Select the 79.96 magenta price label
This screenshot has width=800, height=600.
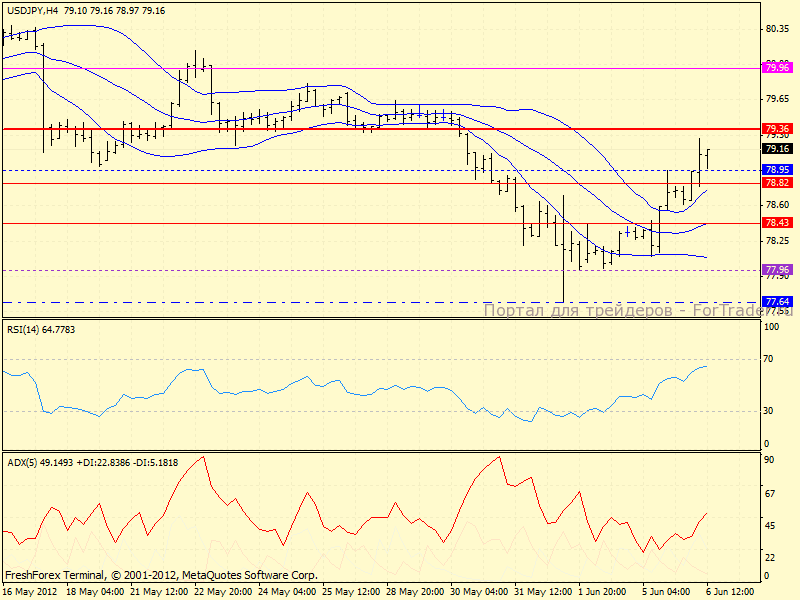pos(777,67)
